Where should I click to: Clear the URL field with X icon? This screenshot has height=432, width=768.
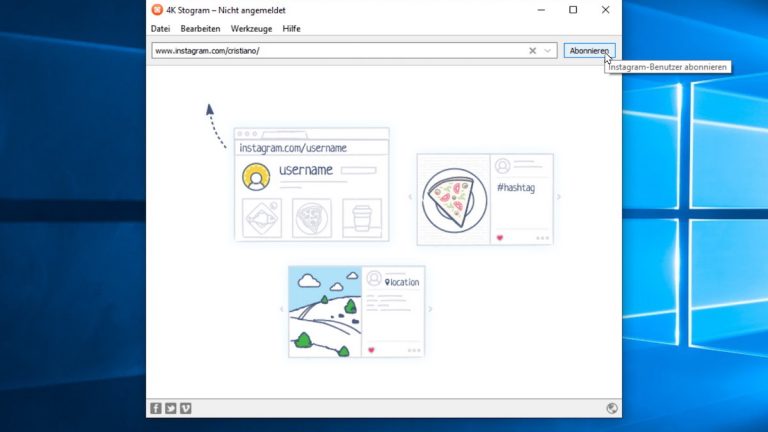(x=532, y=51)
